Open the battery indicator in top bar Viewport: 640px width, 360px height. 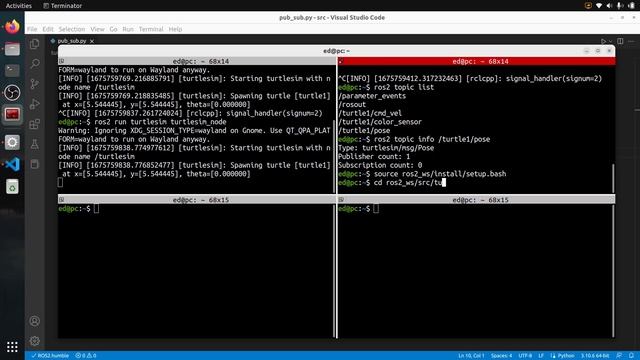[631, 6]
